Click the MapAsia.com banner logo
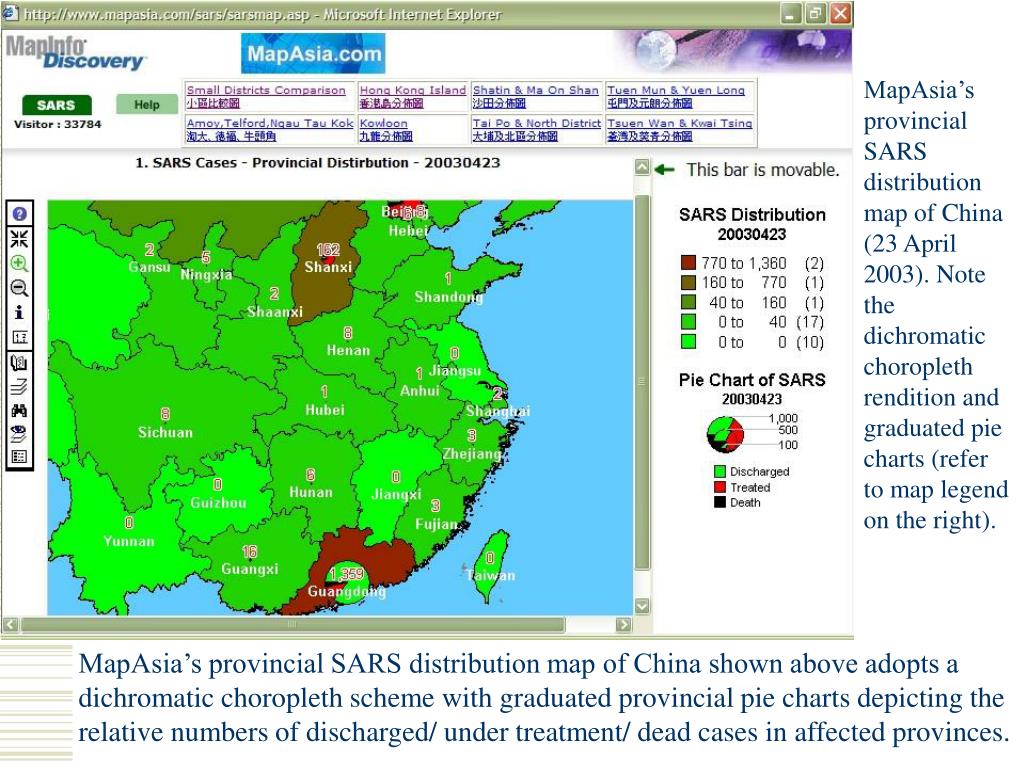Image resolution: width=1024 pixels, height=768 pixels. [x=313, y=54]
